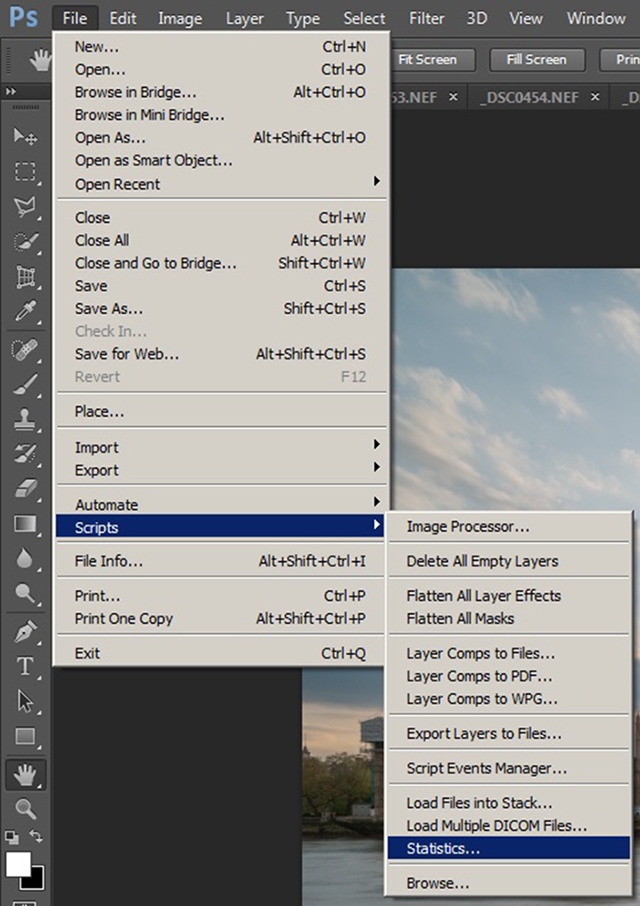This screenshot has width=640, height=906.
Task: Click the Zoom tool in toolbar
Action: point(25,808)
